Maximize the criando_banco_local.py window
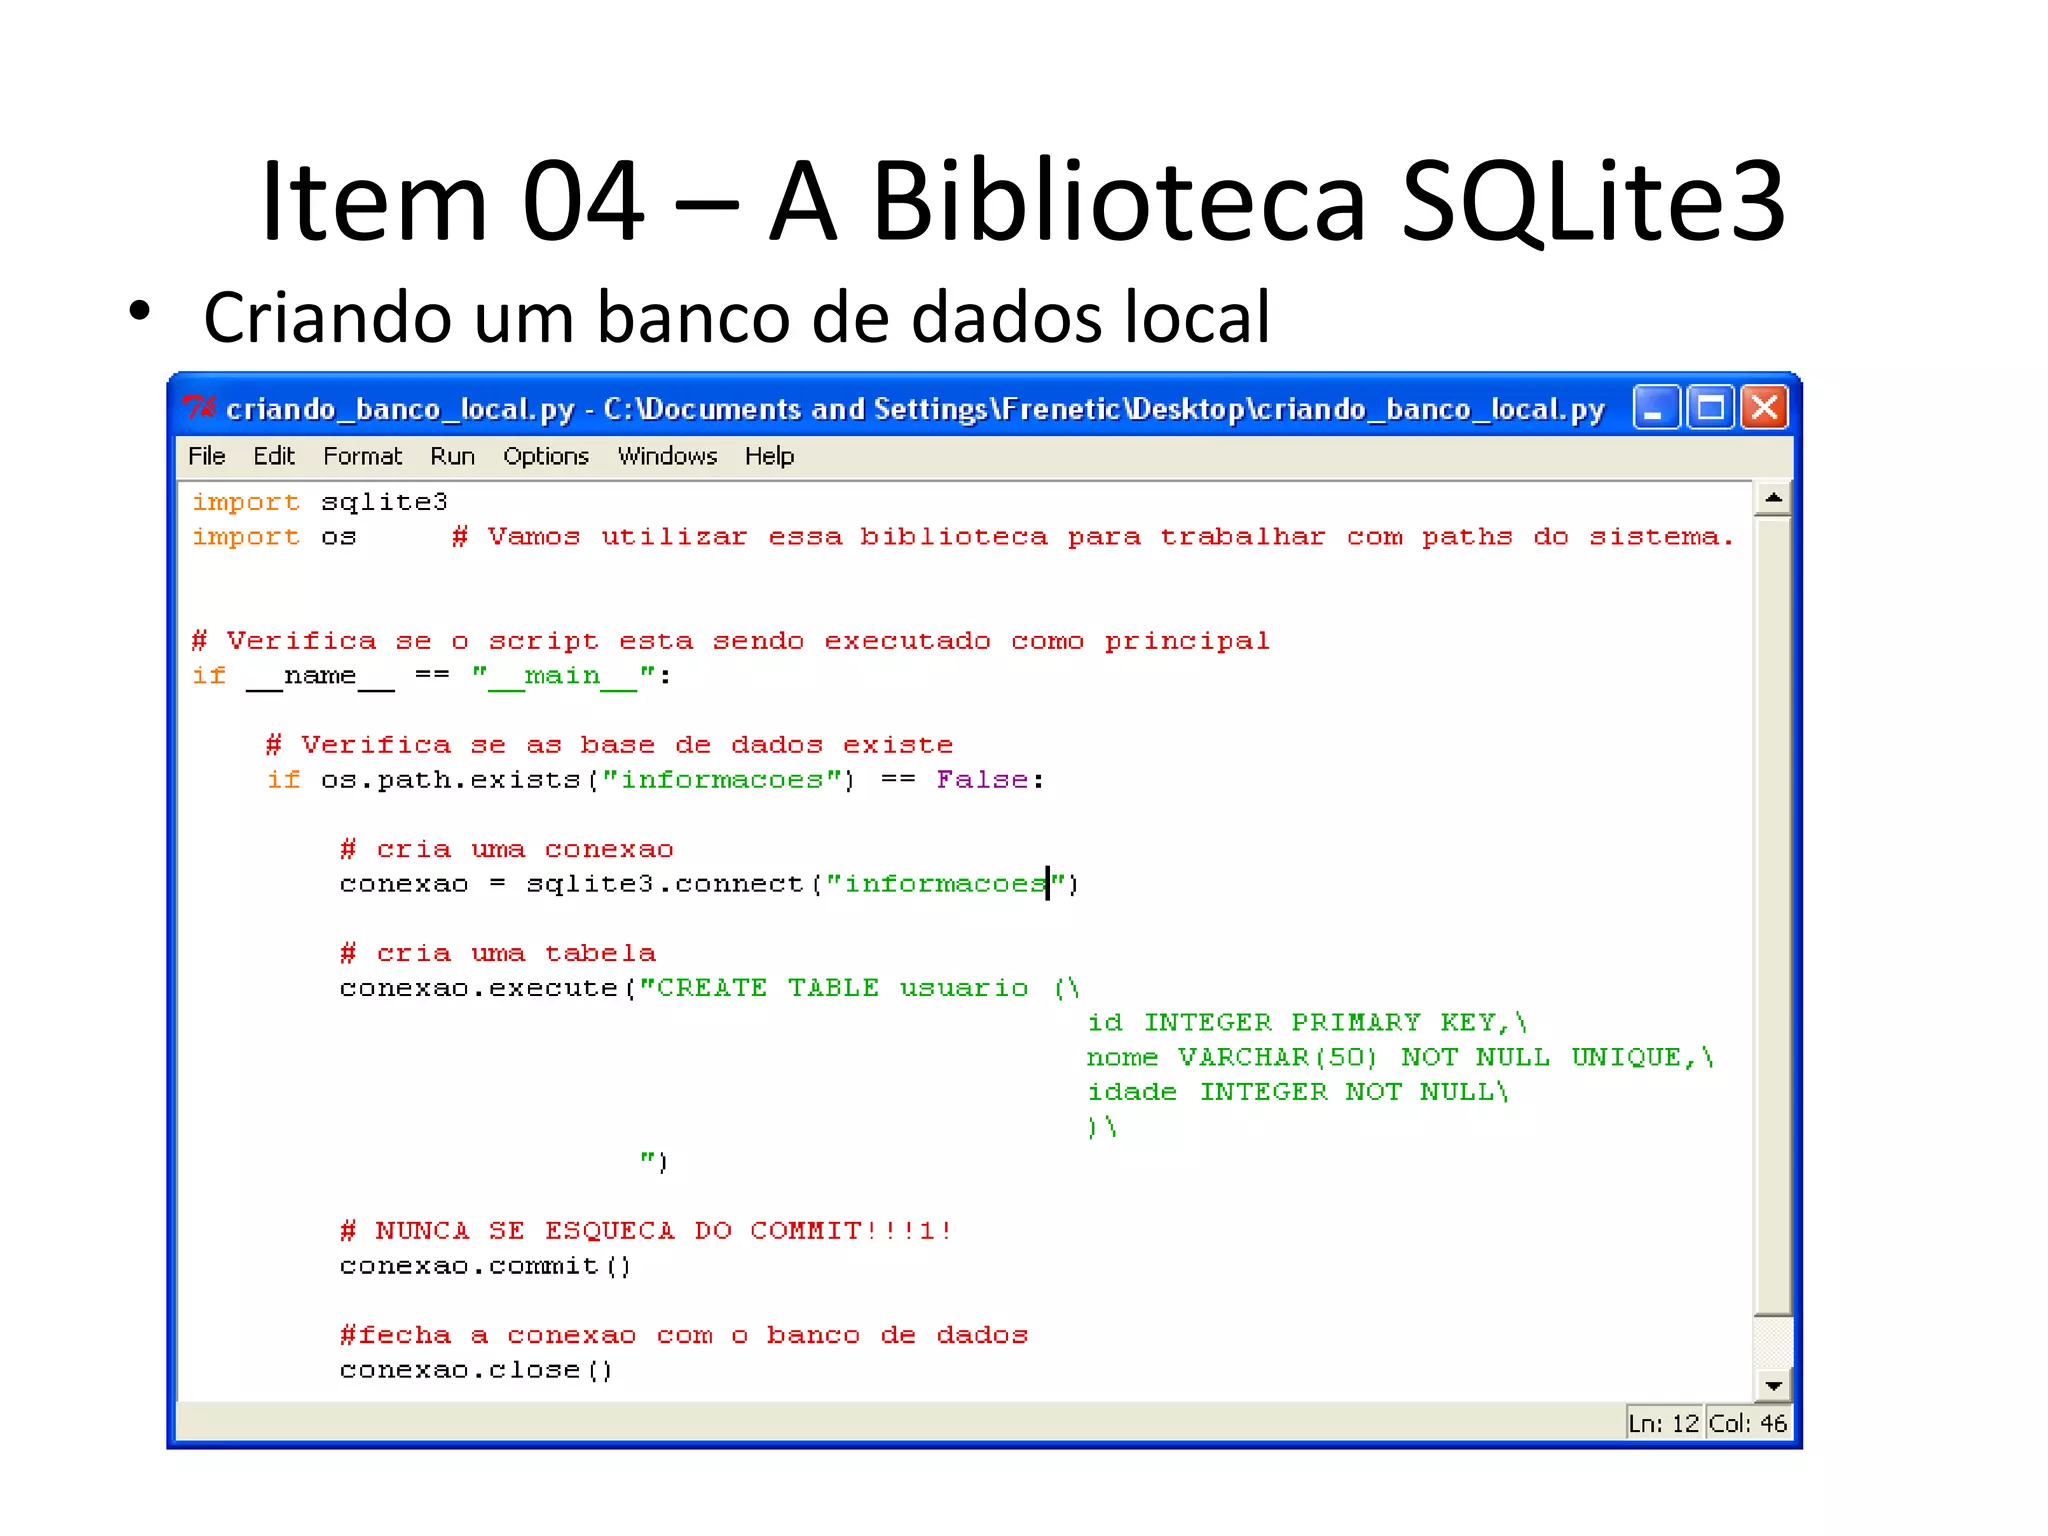Viewport: 2048px width, 1536px height. [1710, 408]
